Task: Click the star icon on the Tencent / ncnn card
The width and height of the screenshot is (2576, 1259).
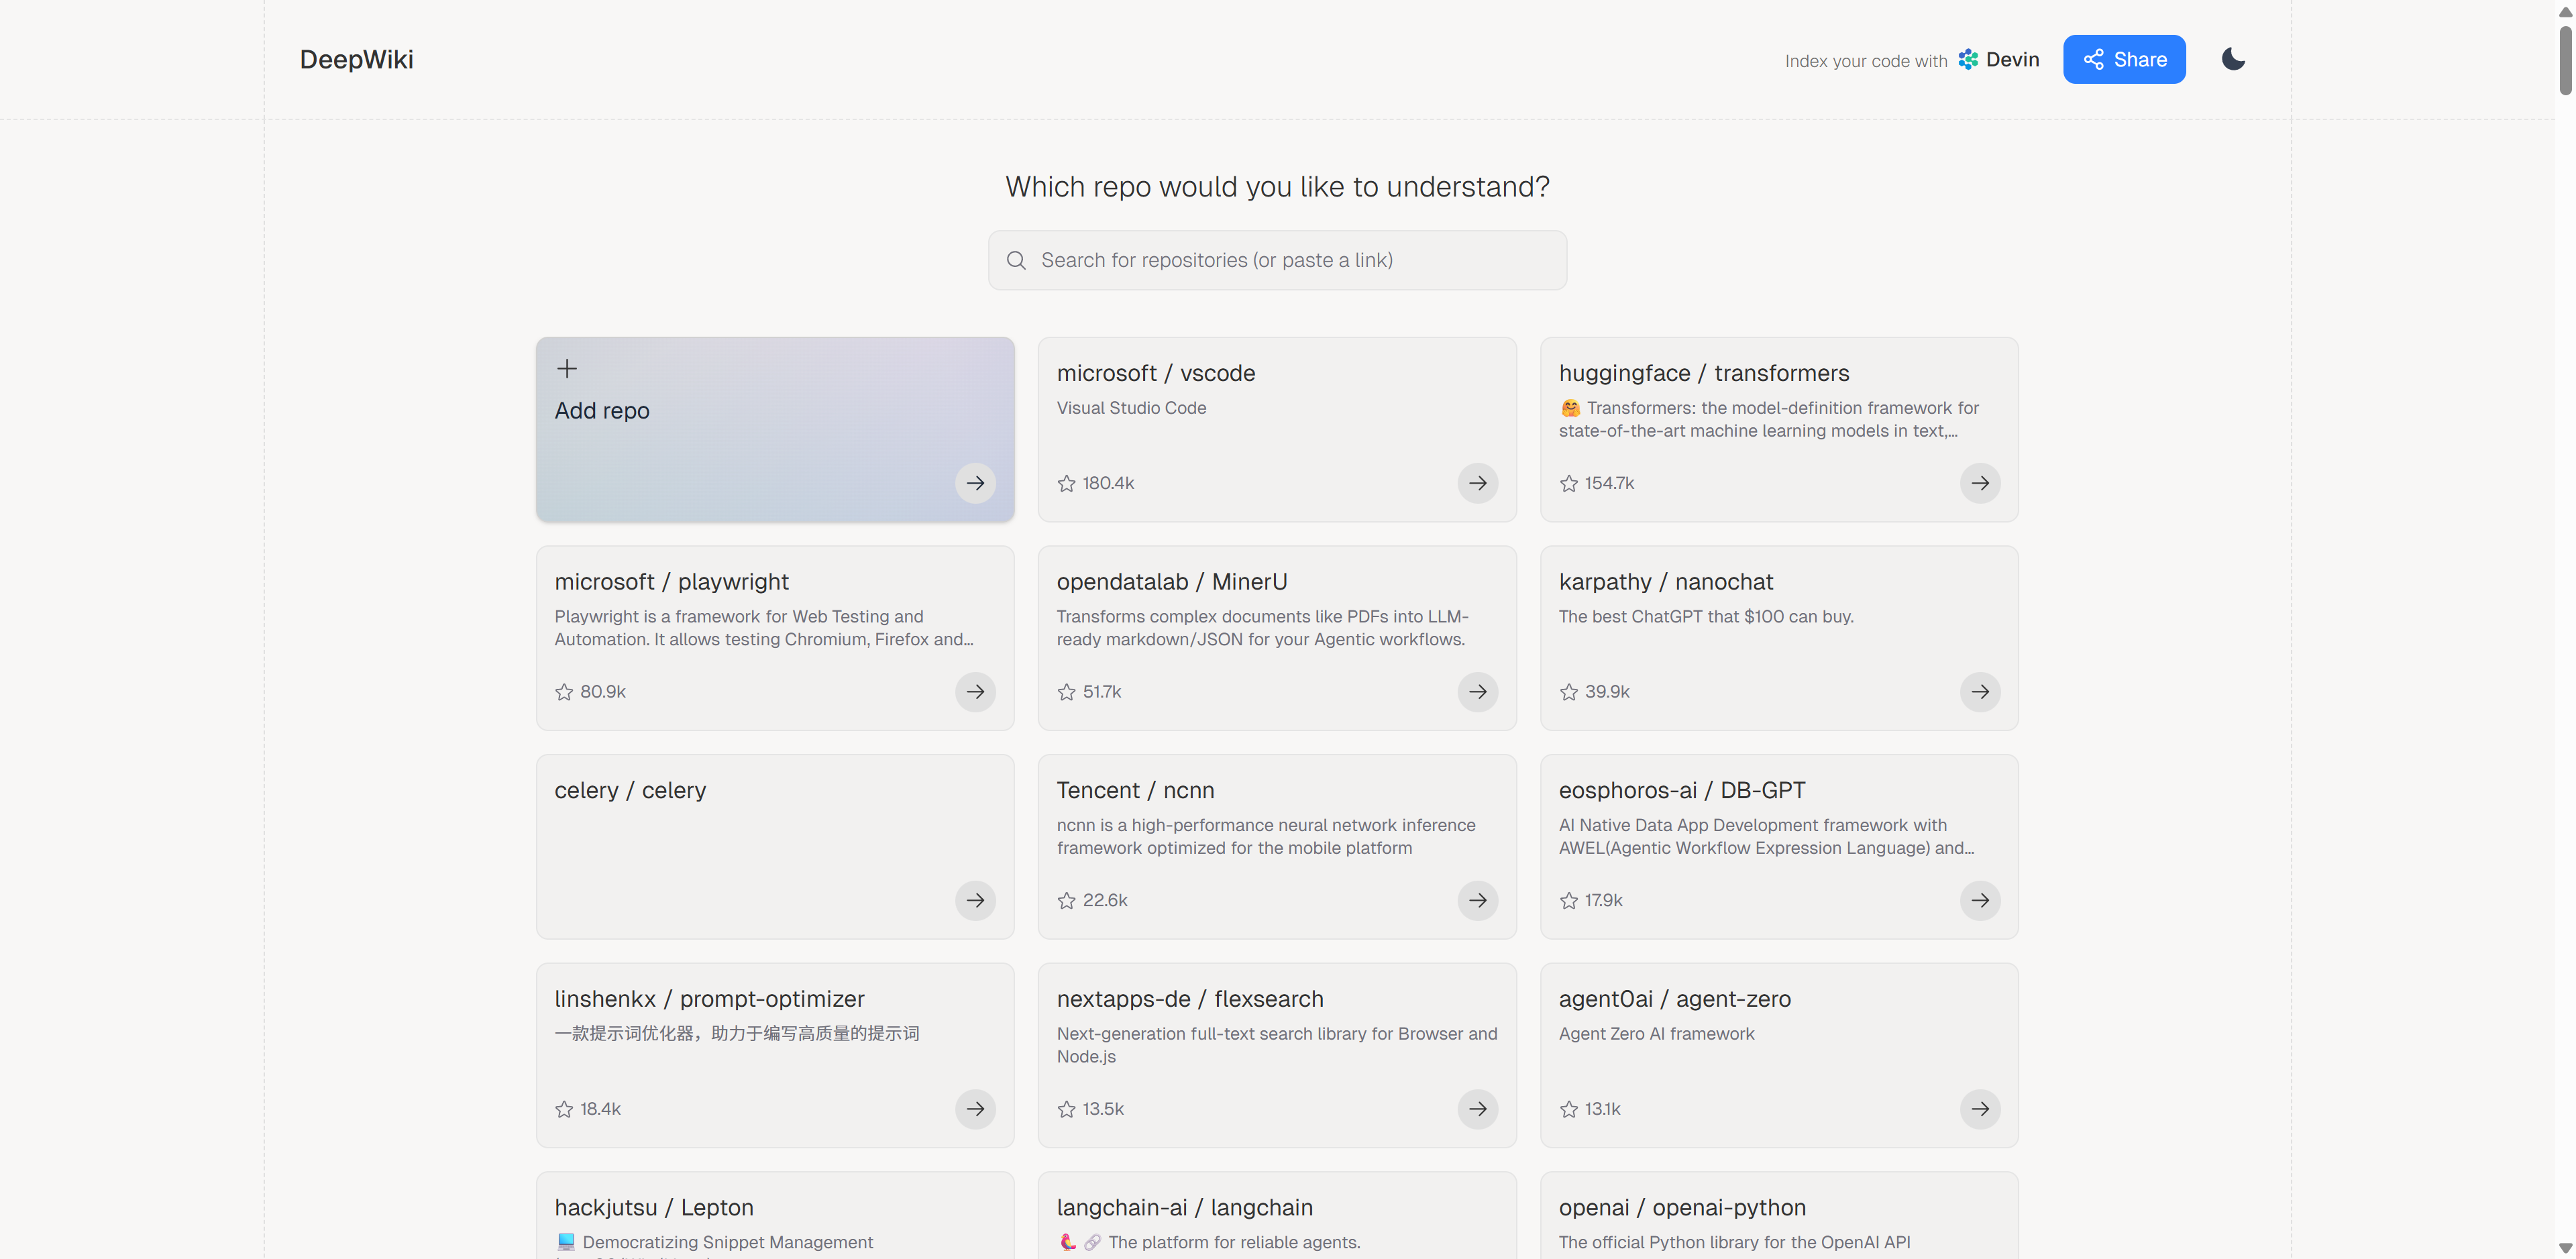Action: [1066, 900]
